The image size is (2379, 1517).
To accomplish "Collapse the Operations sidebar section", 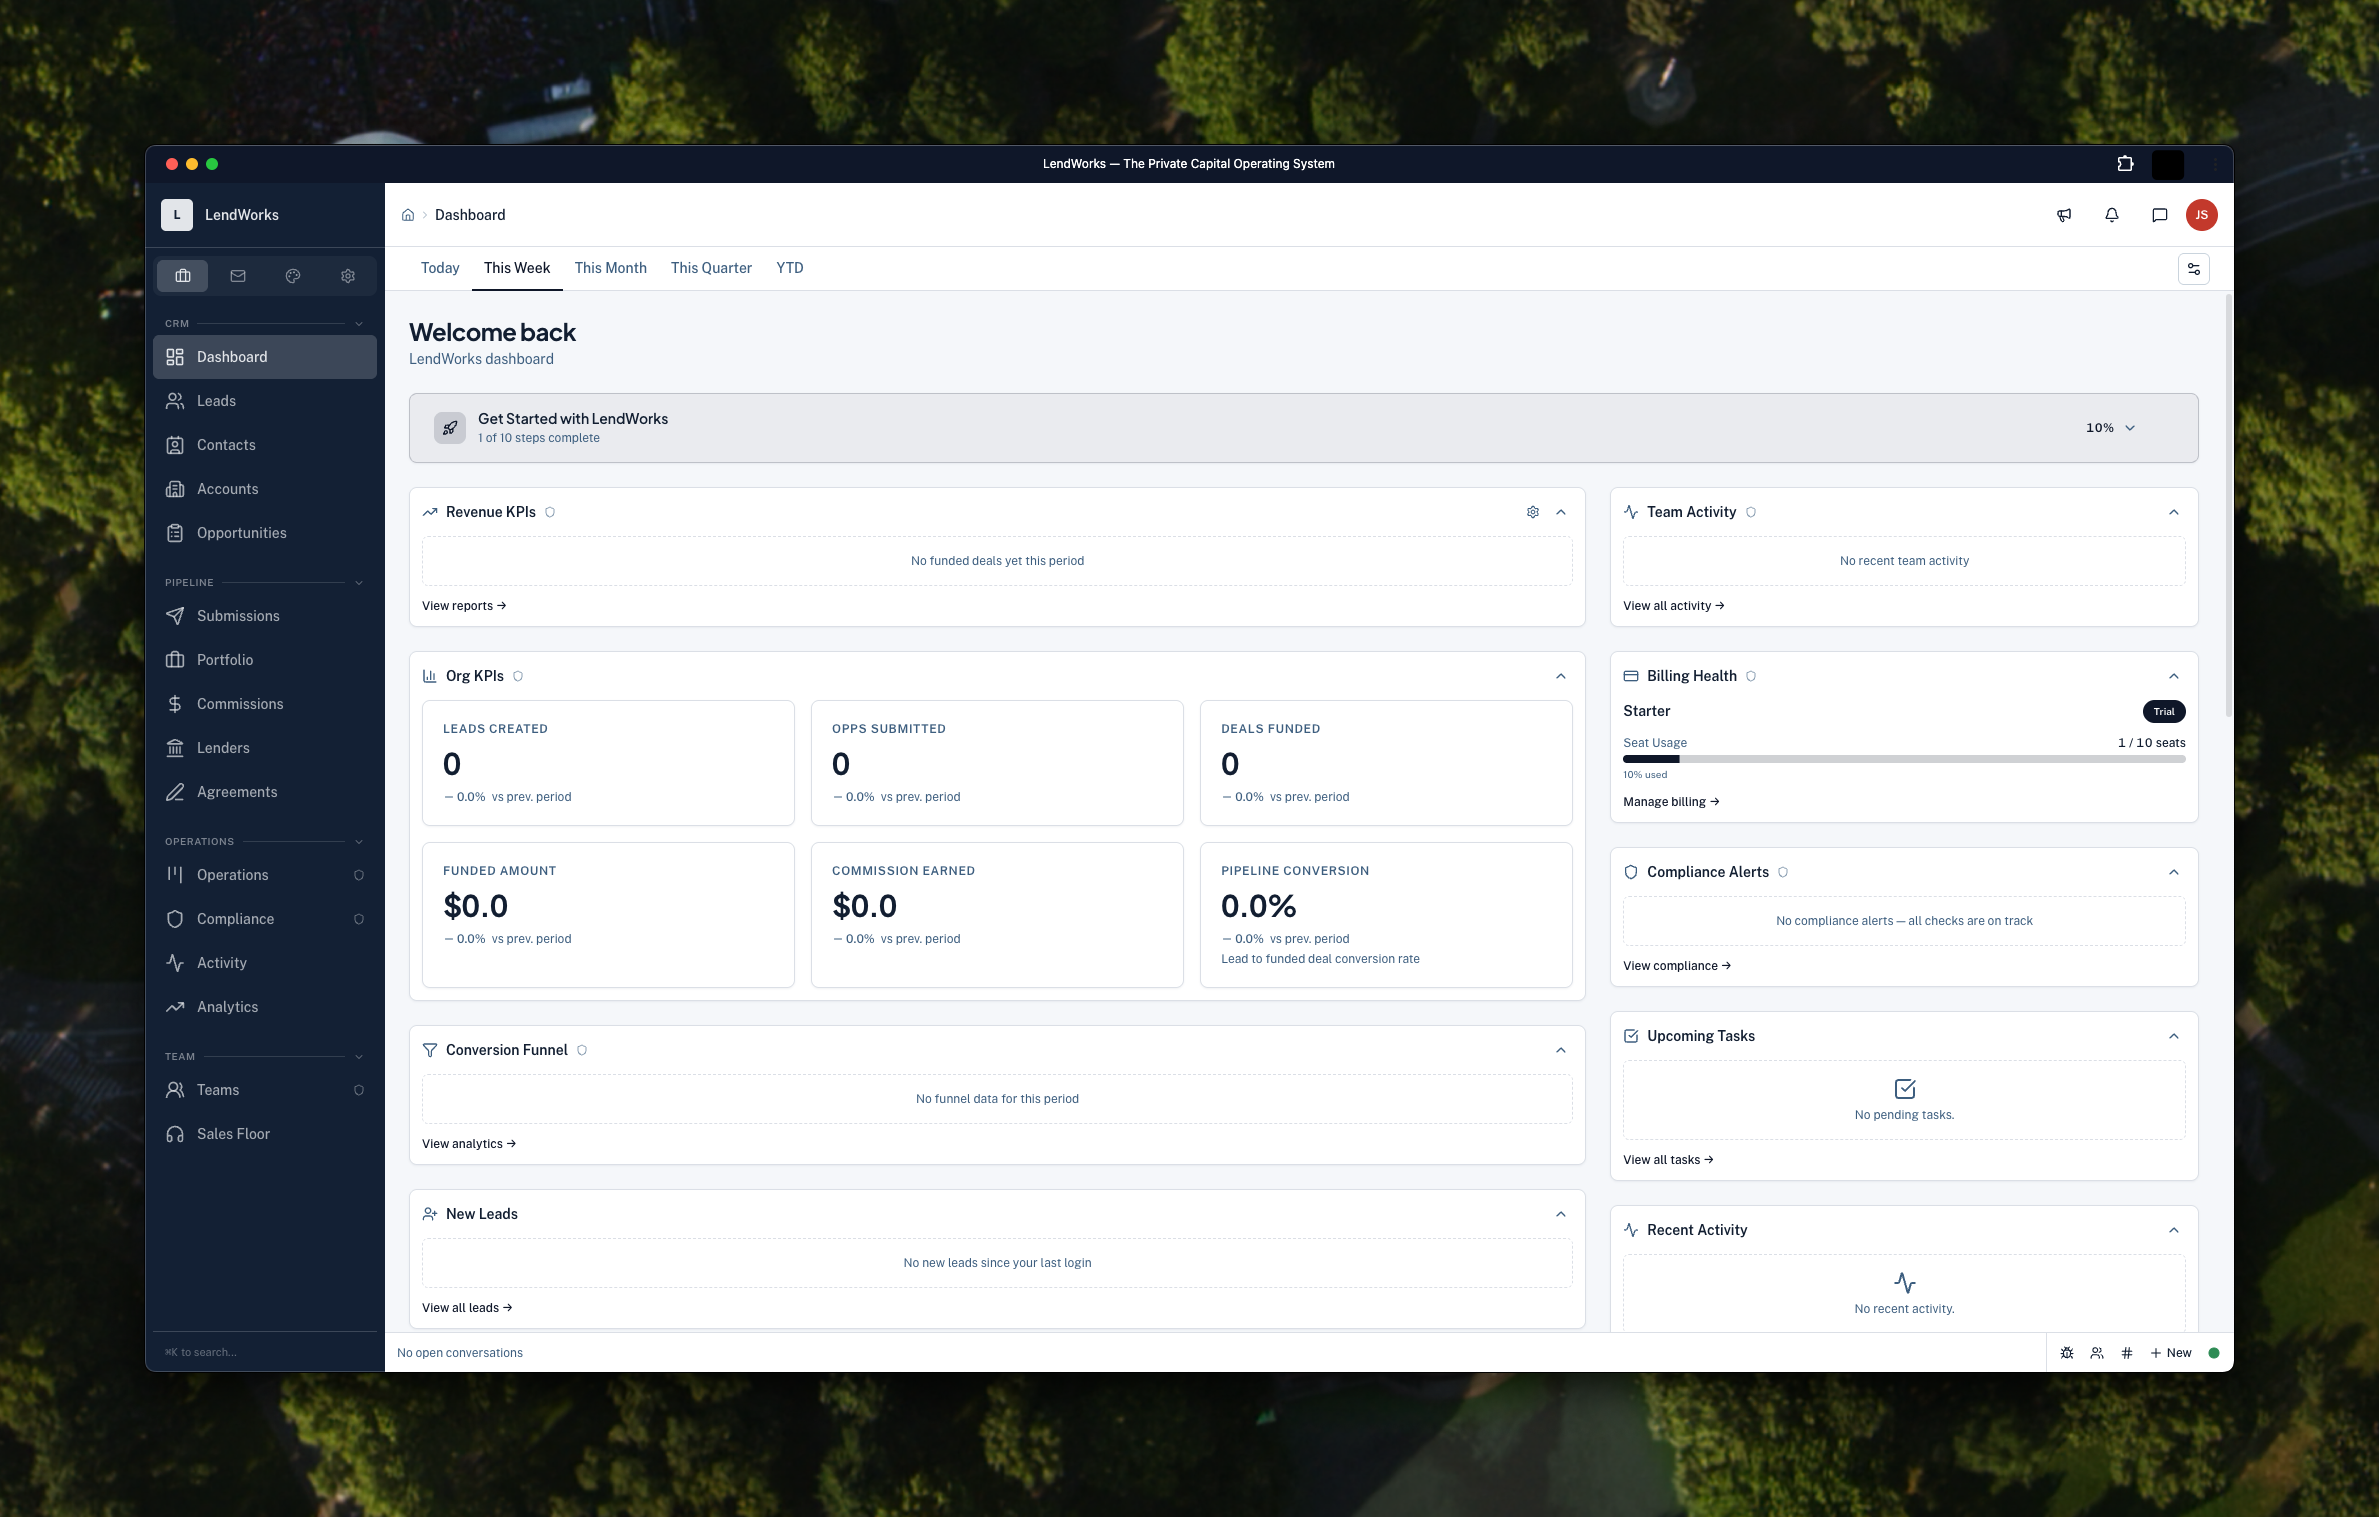I will [359, 842].
